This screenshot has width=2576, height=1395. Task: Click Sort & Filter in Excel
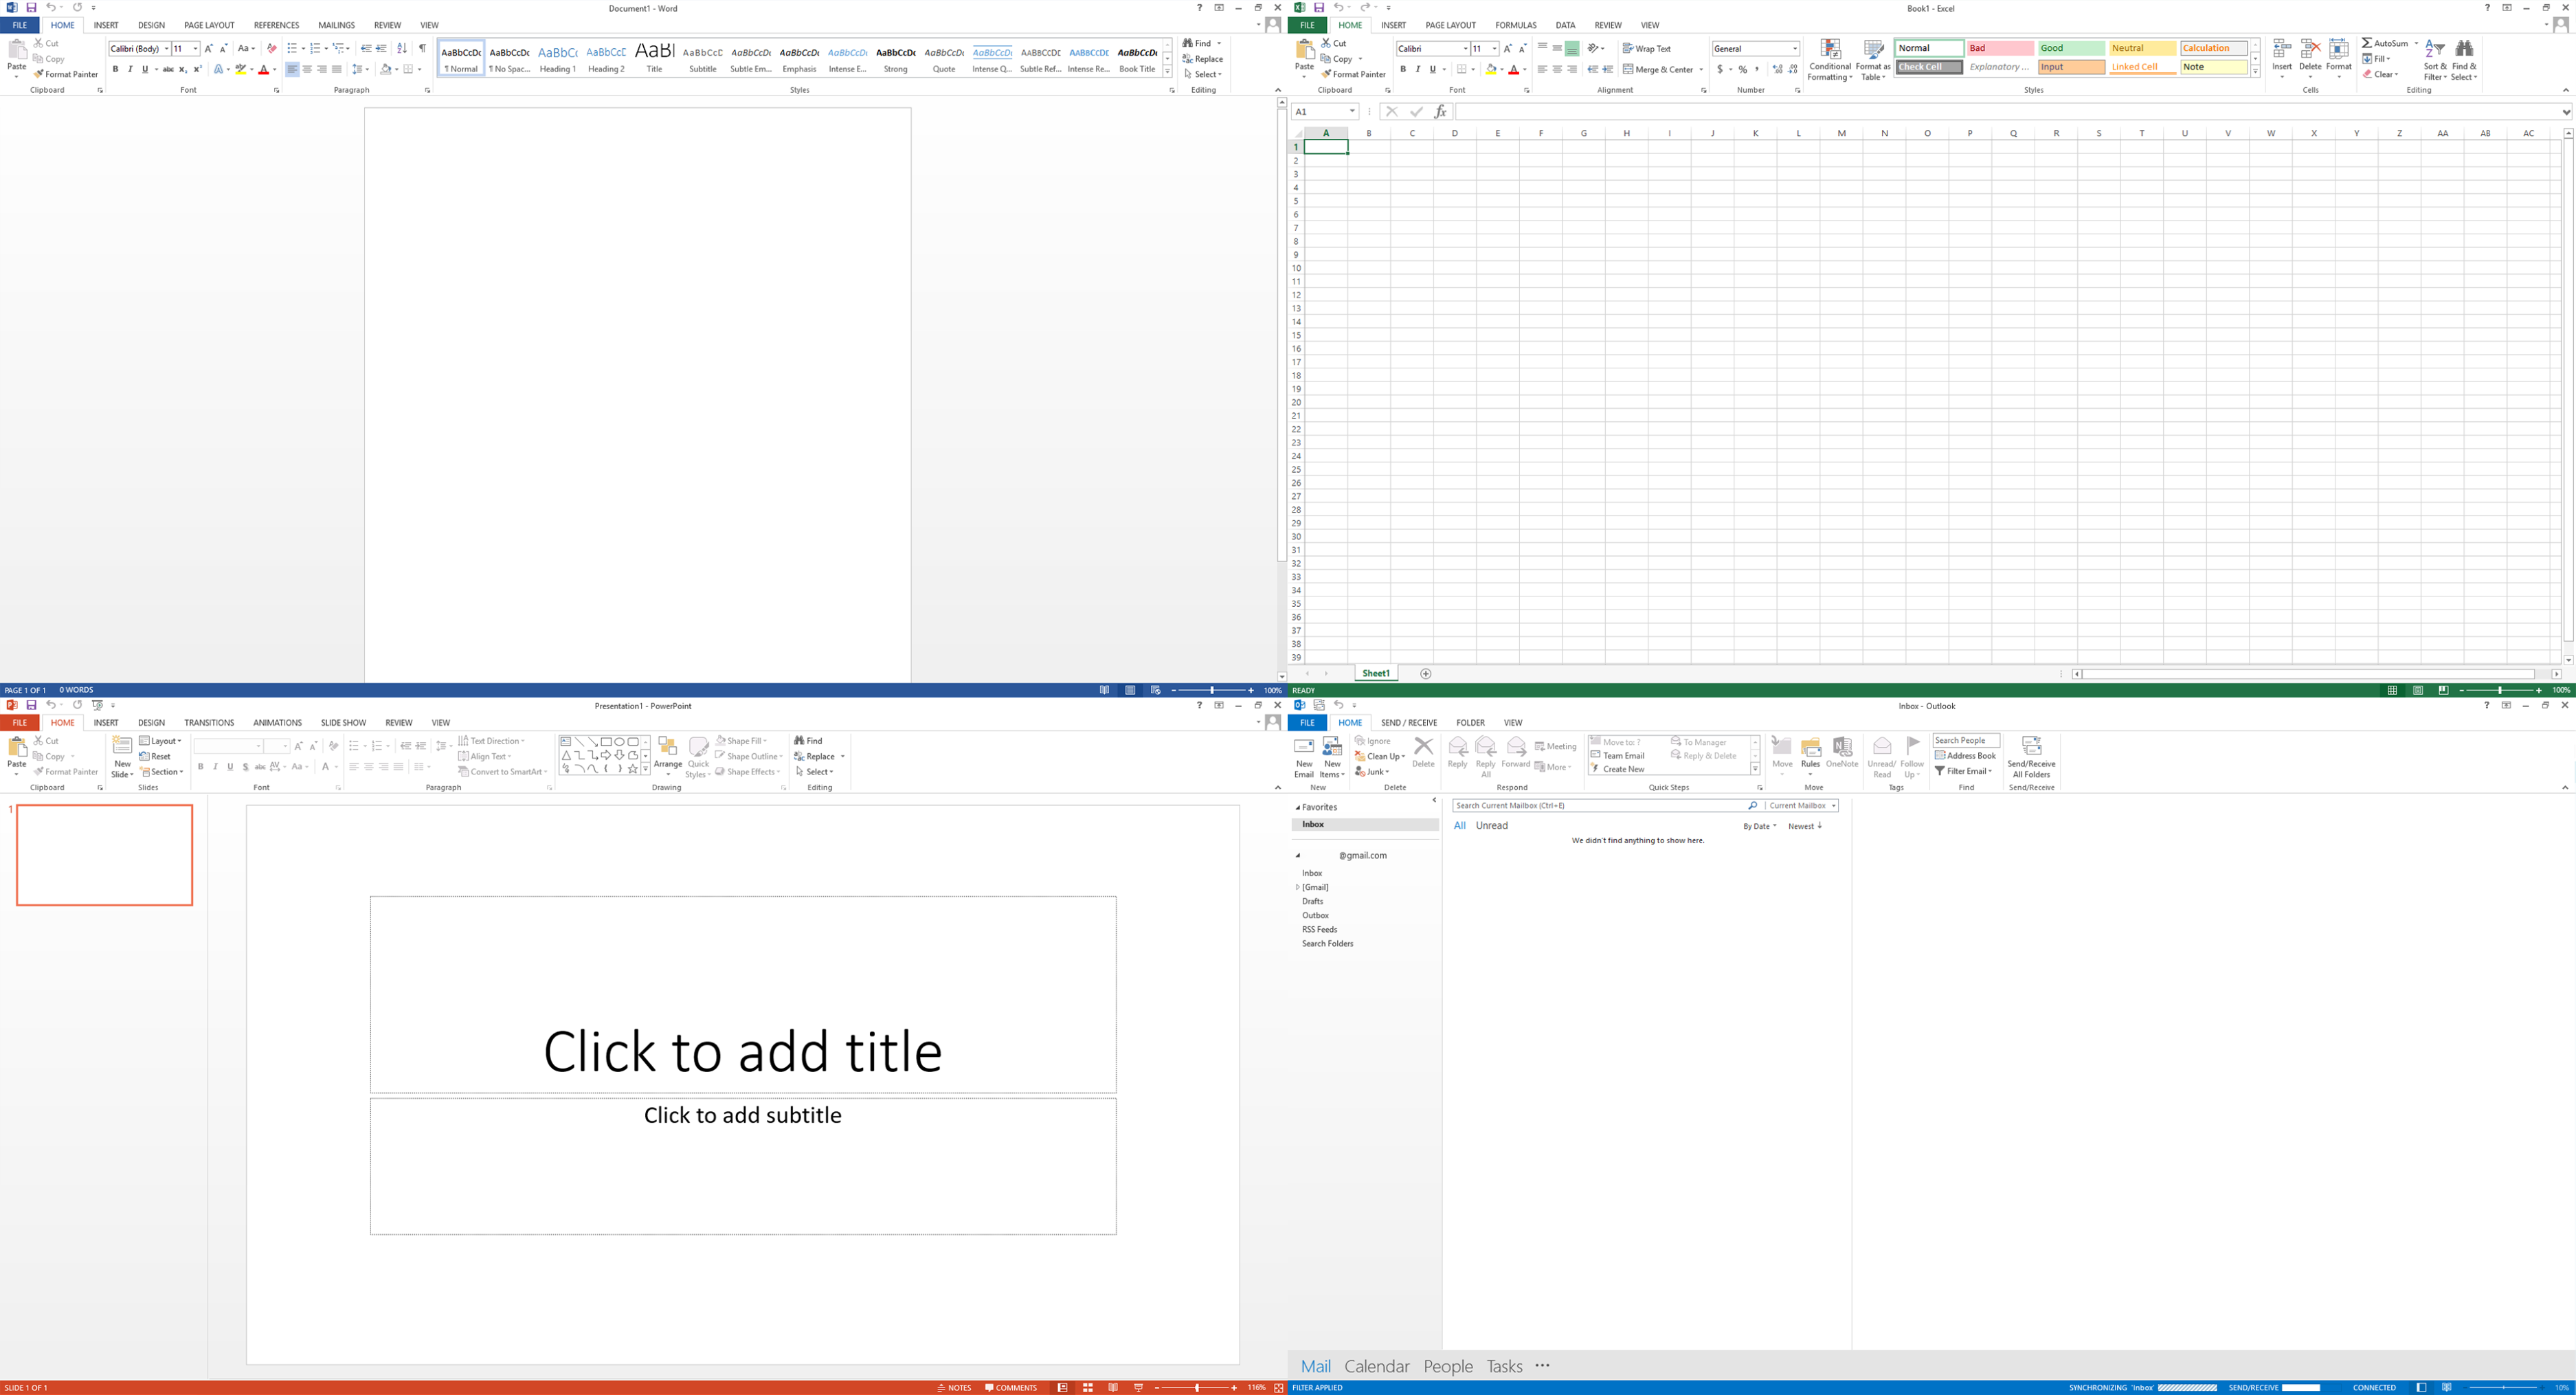click(x=2435, y=61)
